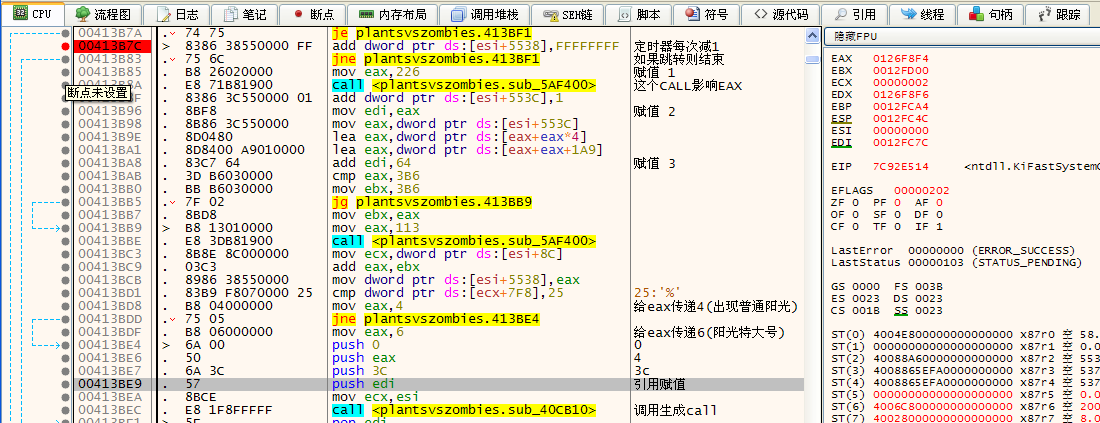
Task: Toggle breakpoint dot for address 00413B7A
Action: click(65, 33)
